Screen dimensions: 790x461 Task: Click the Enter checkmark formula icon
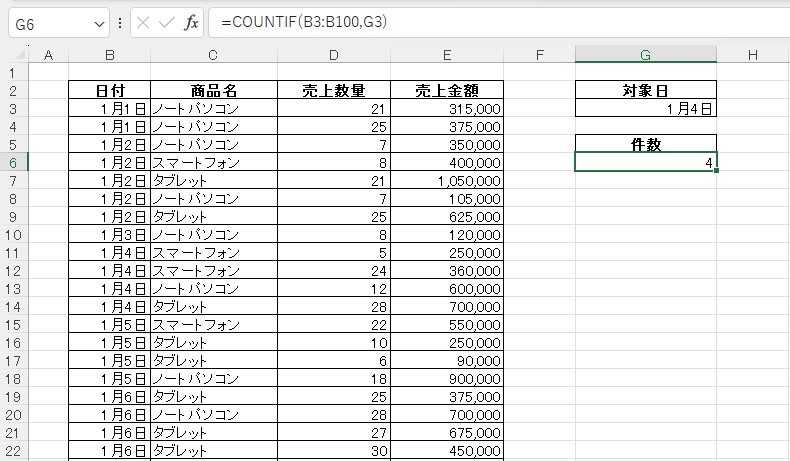(x=166, y=23)
